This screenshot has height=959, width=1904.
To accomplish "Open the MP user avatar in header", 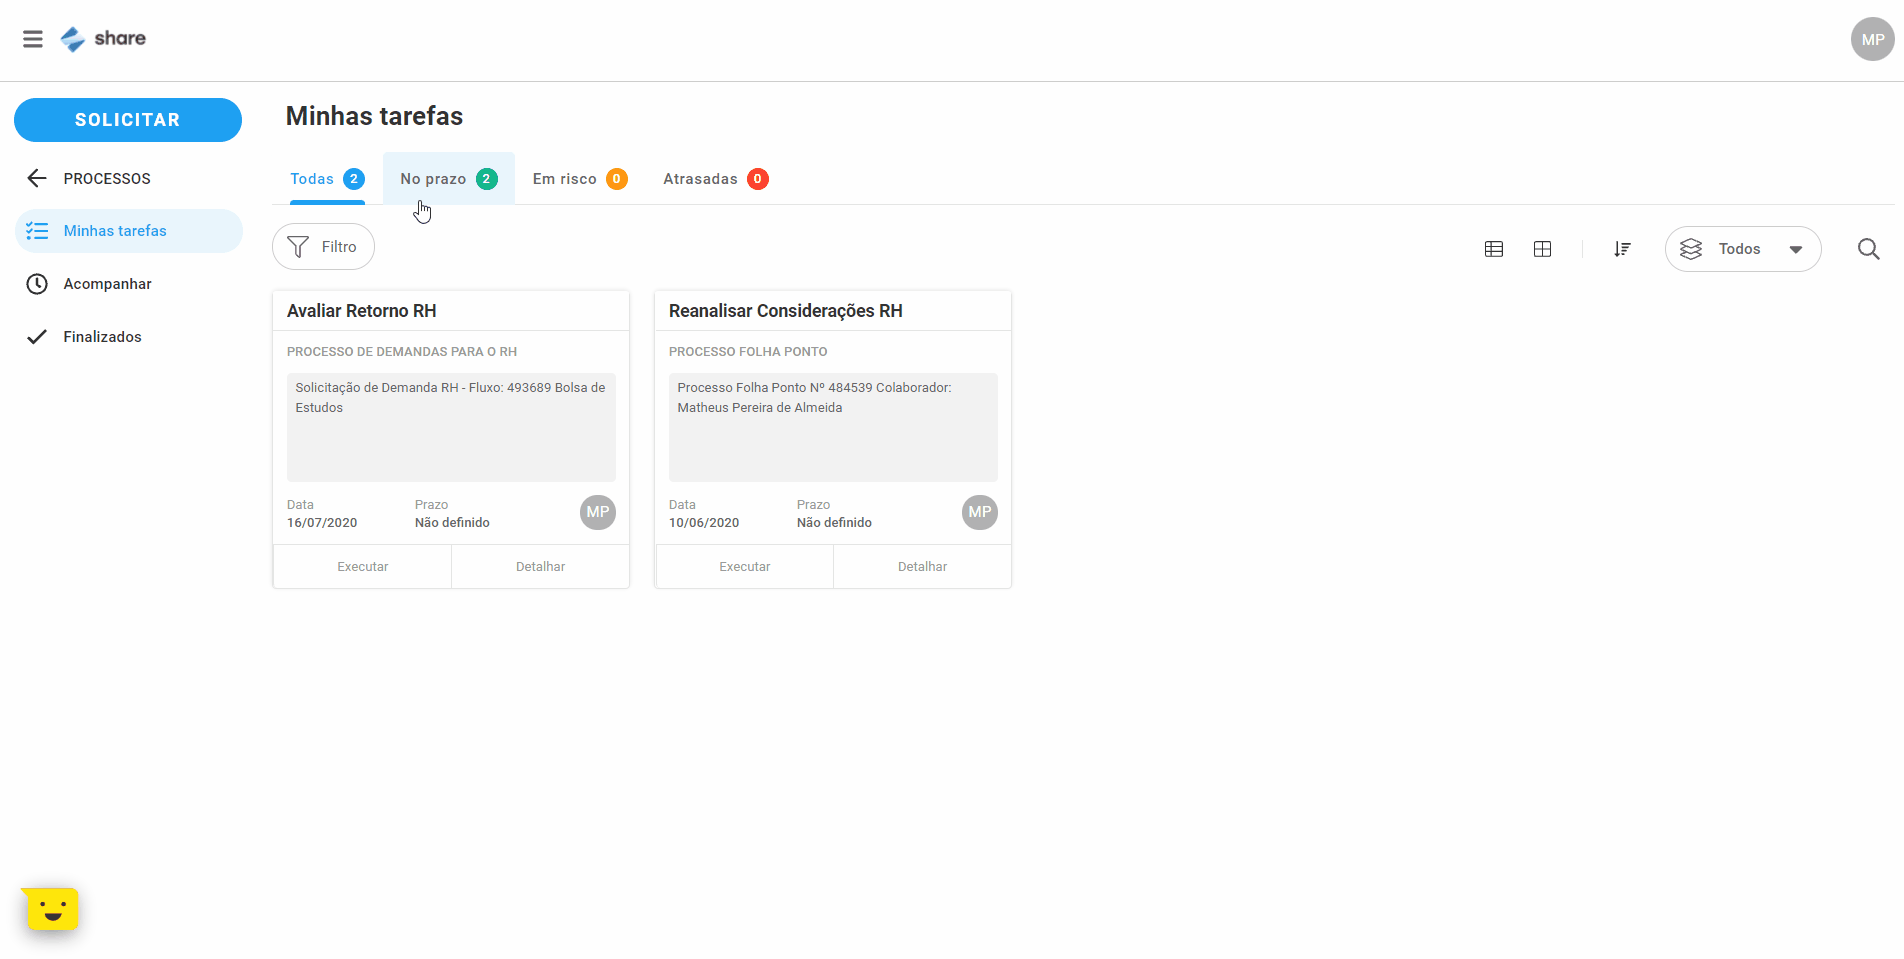I will (1872, 40).
